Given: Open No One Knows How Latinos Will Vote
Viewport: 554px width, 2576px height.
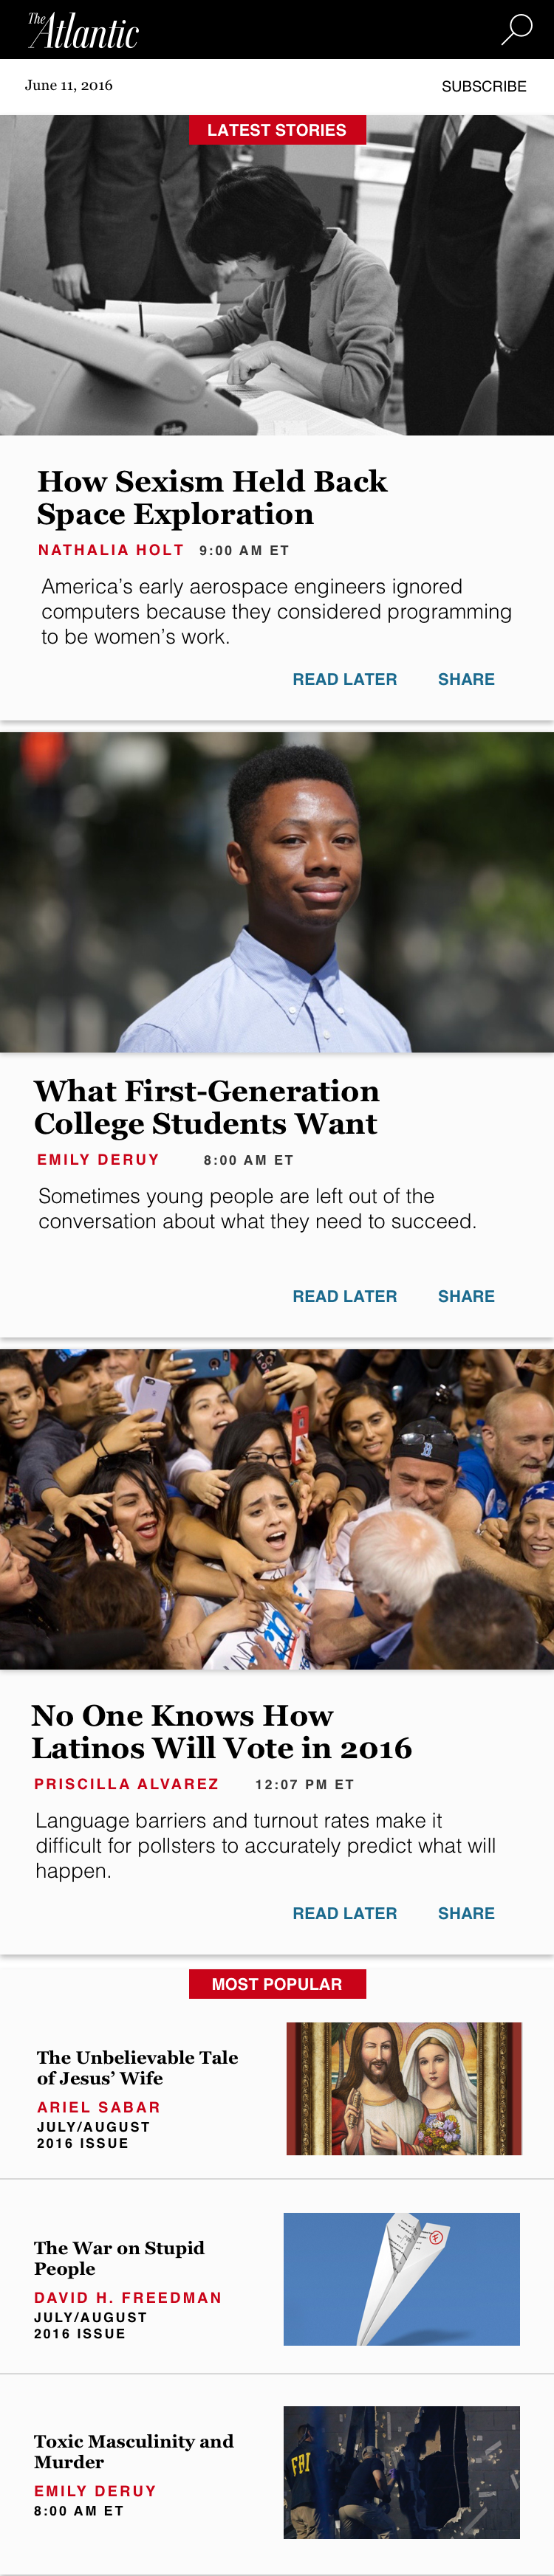Looking at the screenshot, I should [221, 1731].
